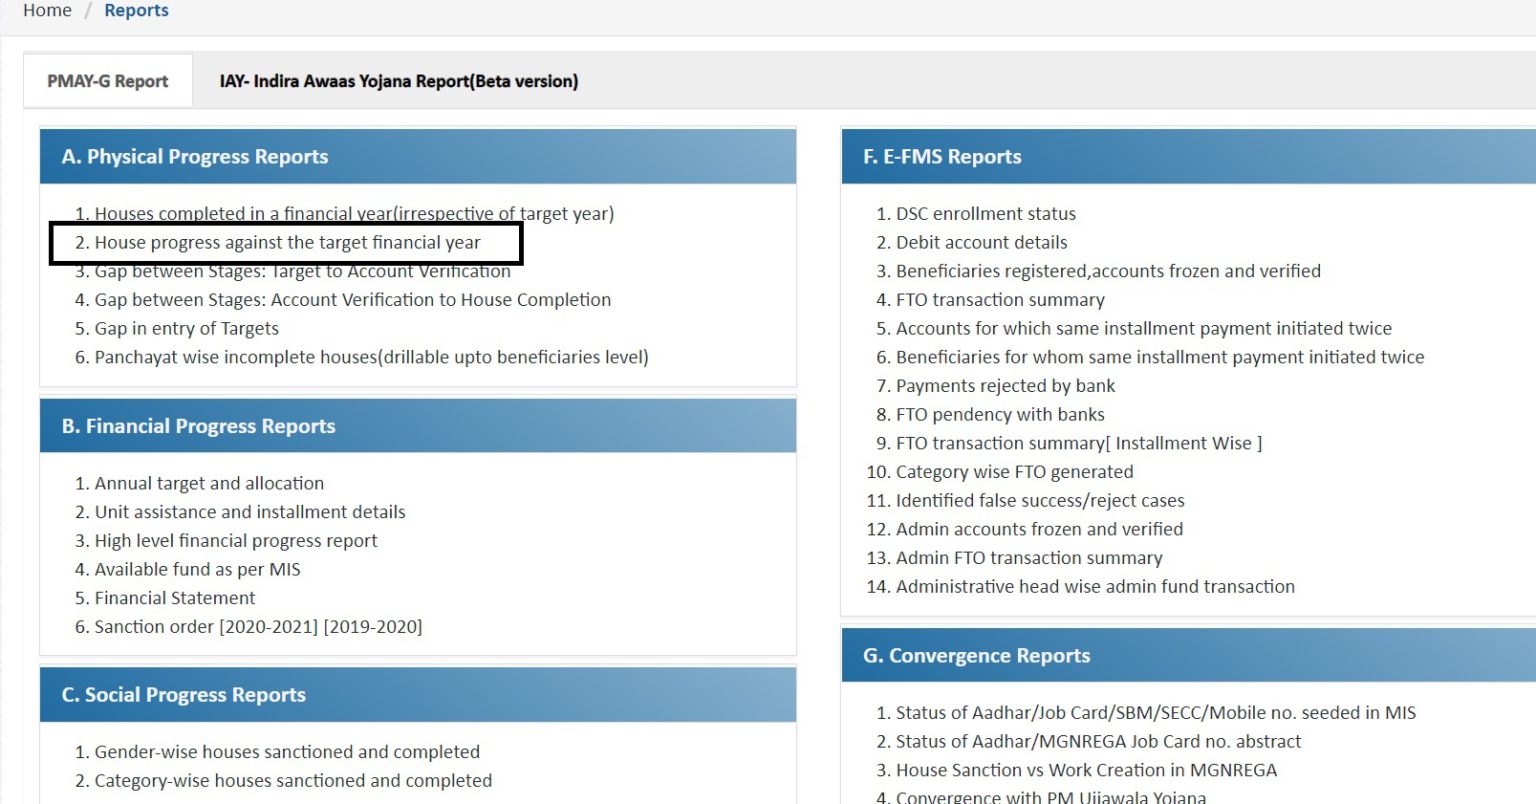The height and width of the screenshot is (804, 1536).
Task: Open Category wise FTO generated report
Action: 1014,472
